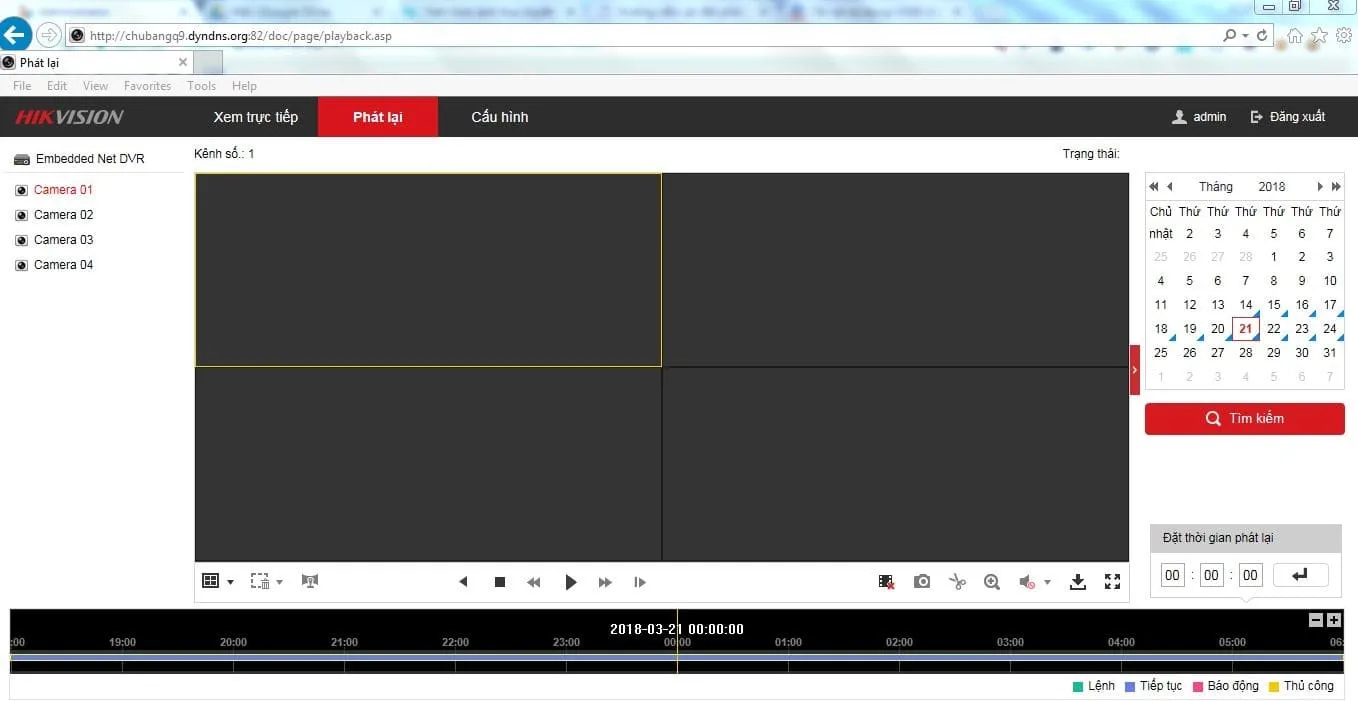Click the stop all playback icon
The image size is (1358, 701).
499,581
